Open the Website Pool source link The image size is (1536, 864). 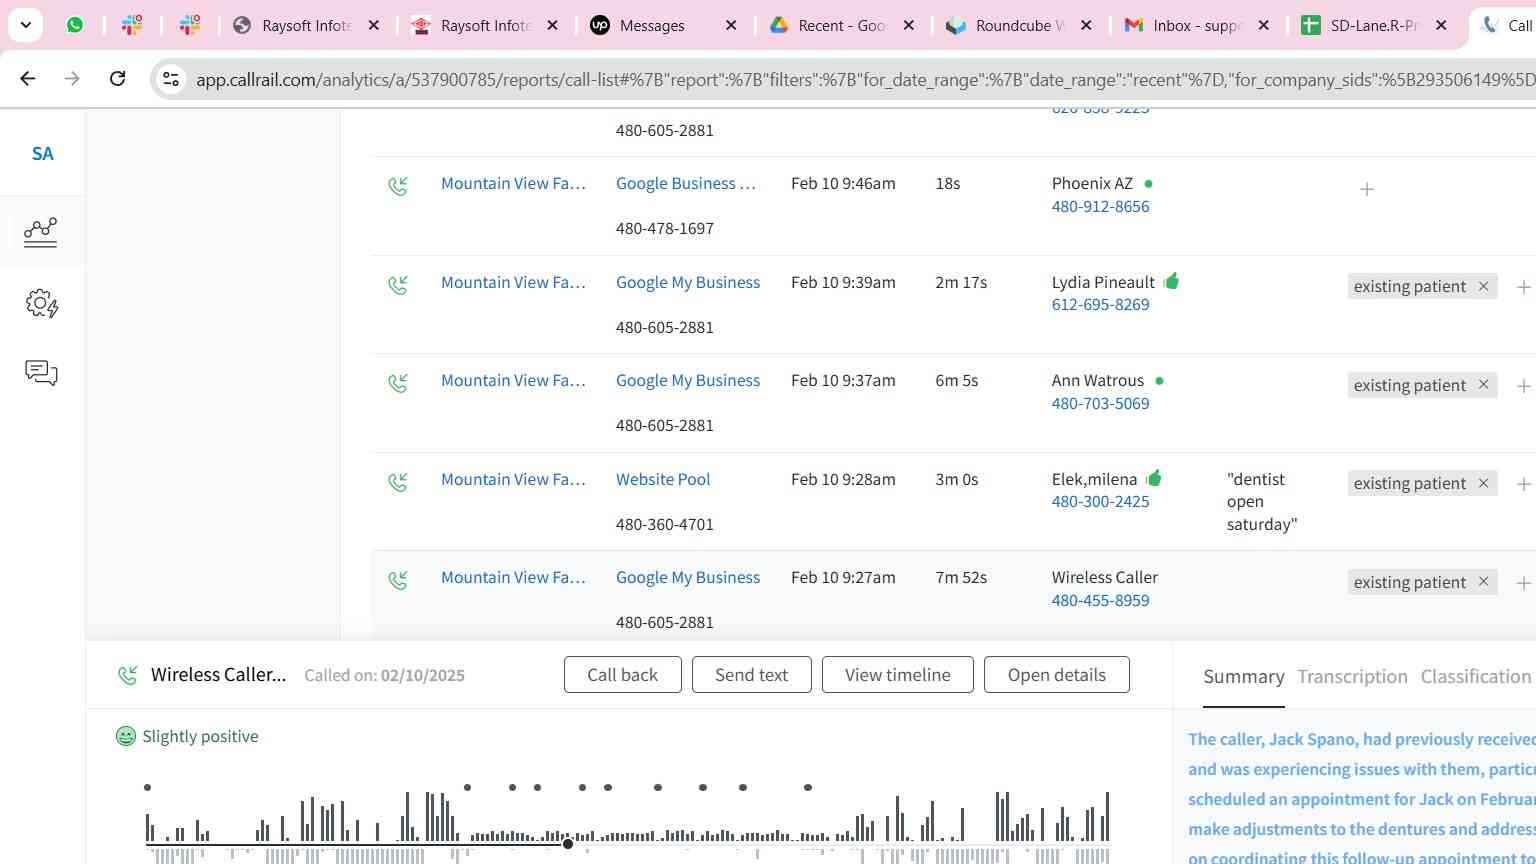663,479
